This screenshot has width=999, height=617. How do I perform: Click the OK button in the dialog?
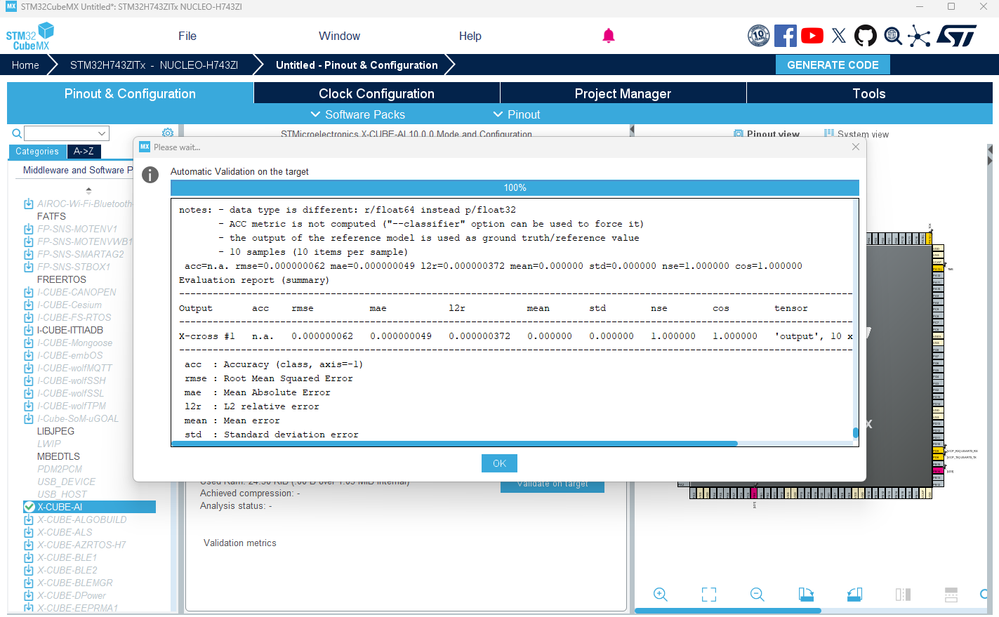tap(499, 463)
